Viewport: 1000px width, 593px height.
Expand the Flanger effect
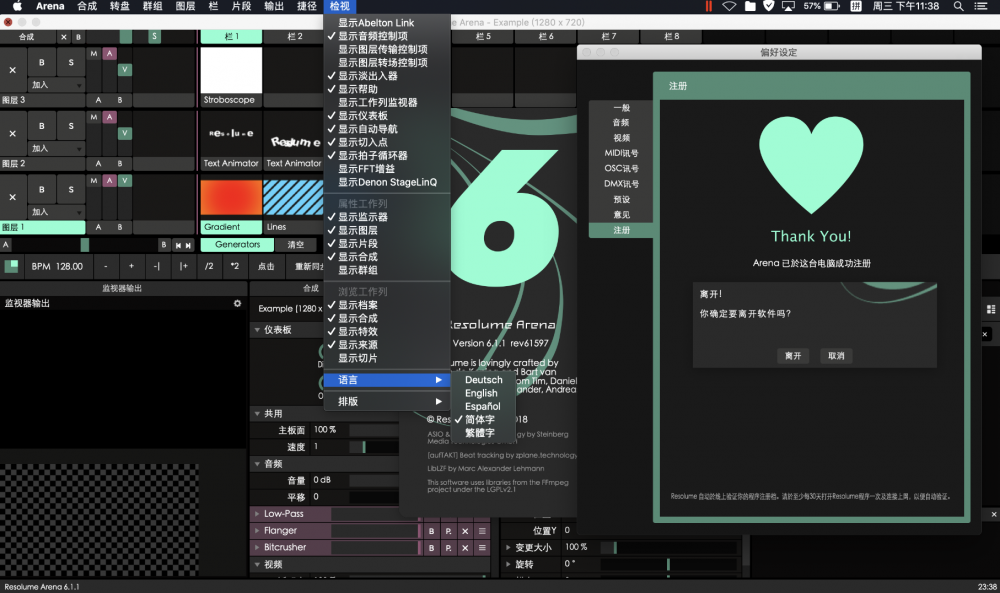tap(258, 531)
